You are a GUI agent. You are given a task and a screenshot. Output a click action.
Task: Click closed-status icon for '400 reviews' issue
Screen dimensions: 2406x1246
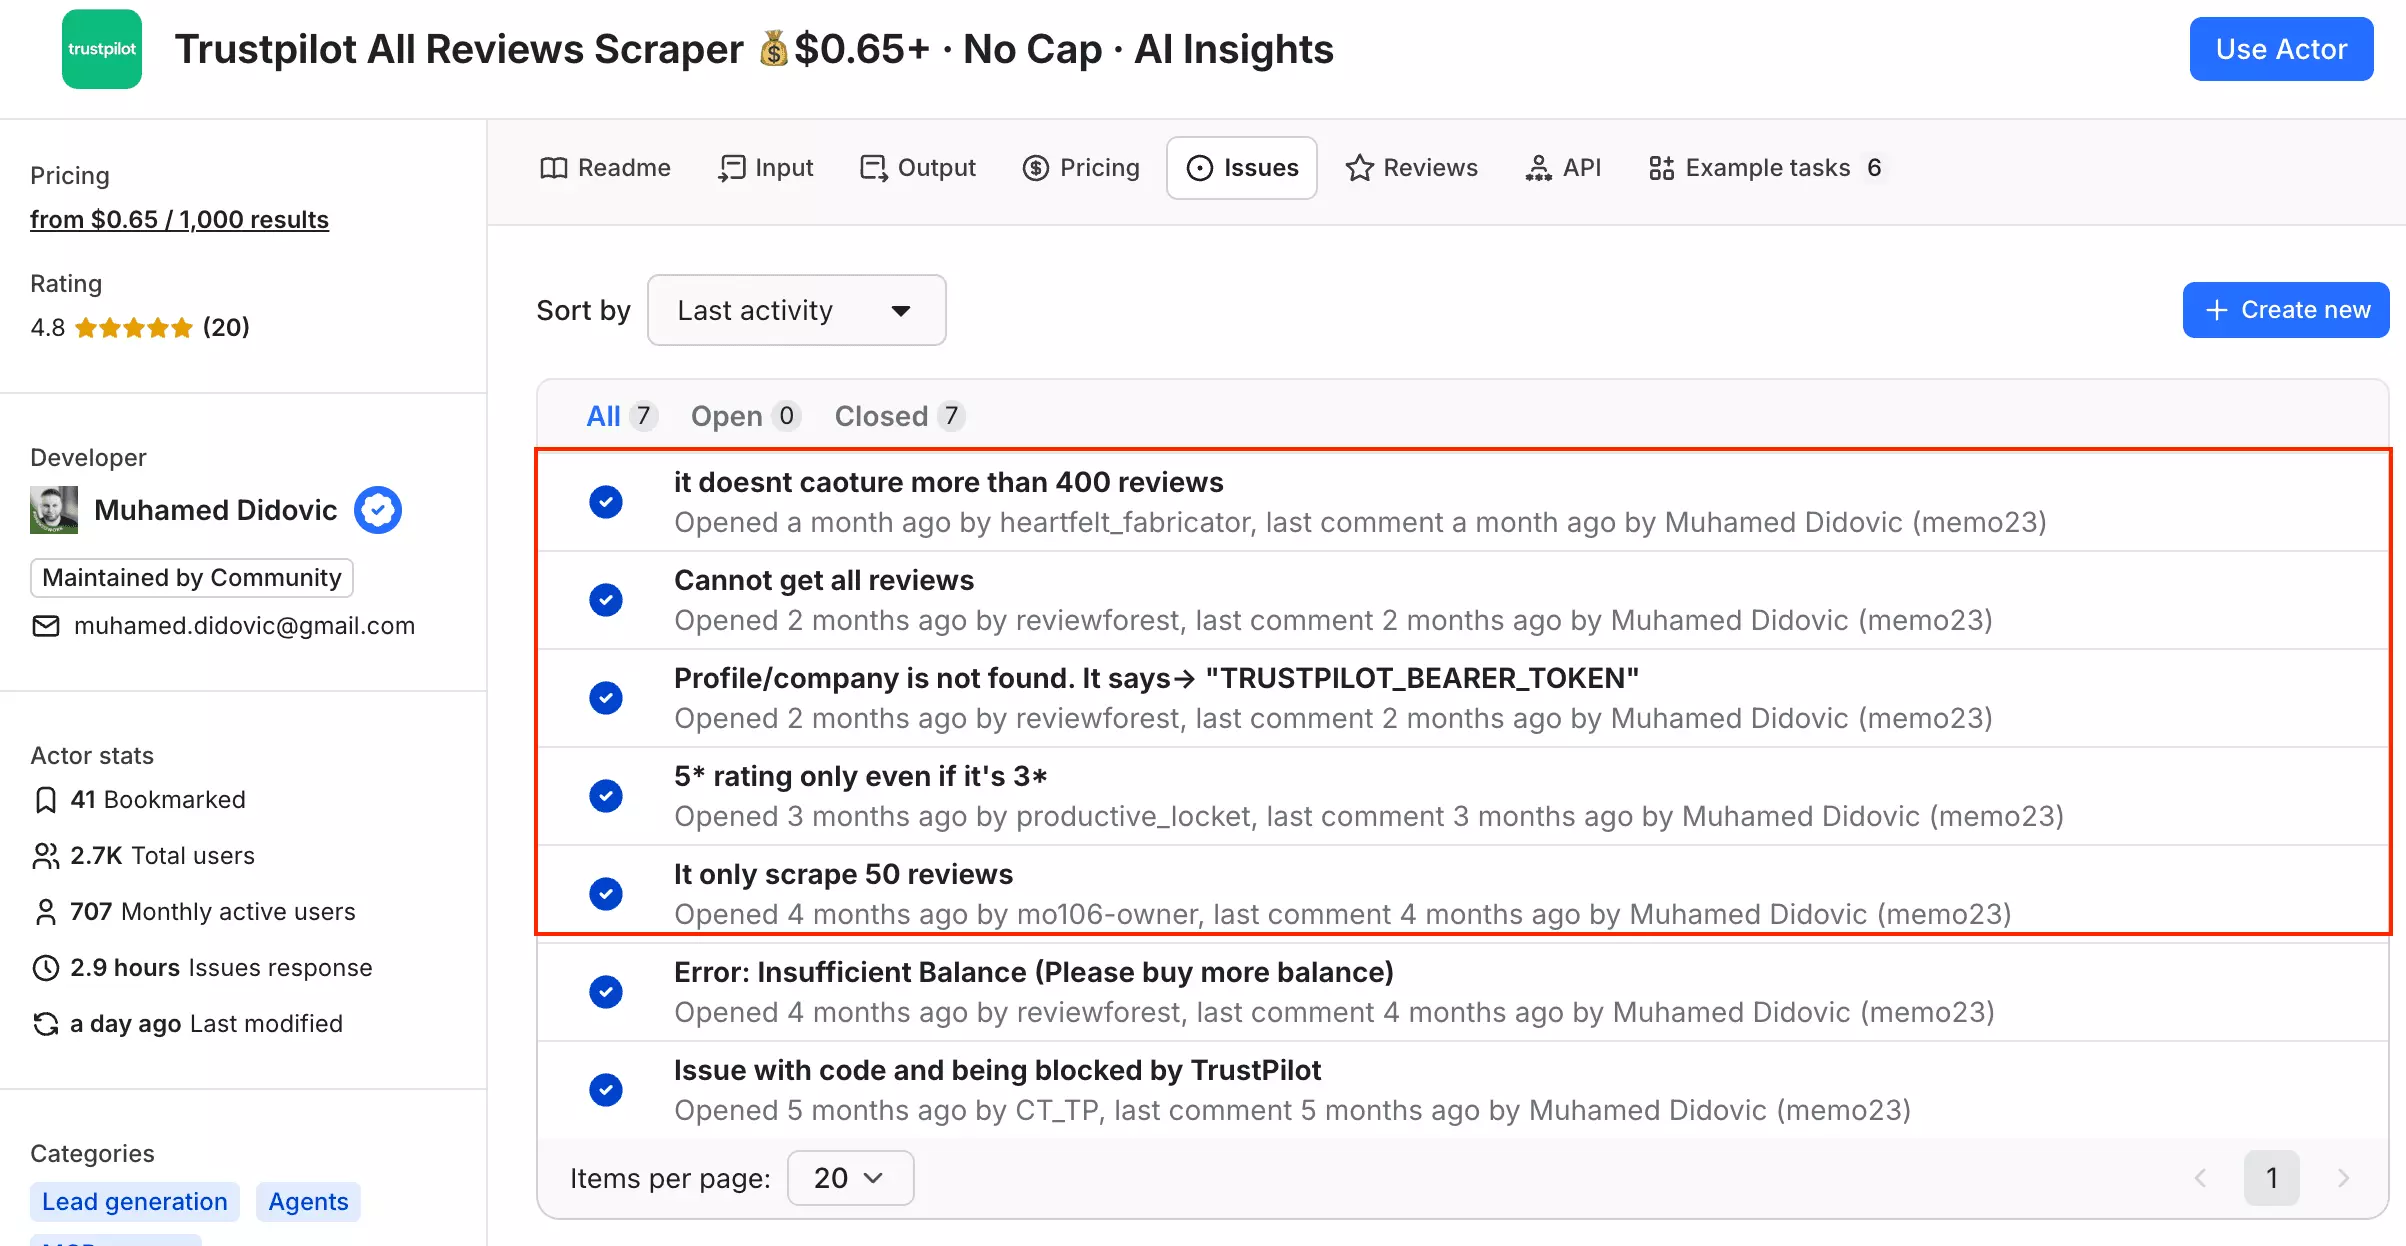coord(606,501)
